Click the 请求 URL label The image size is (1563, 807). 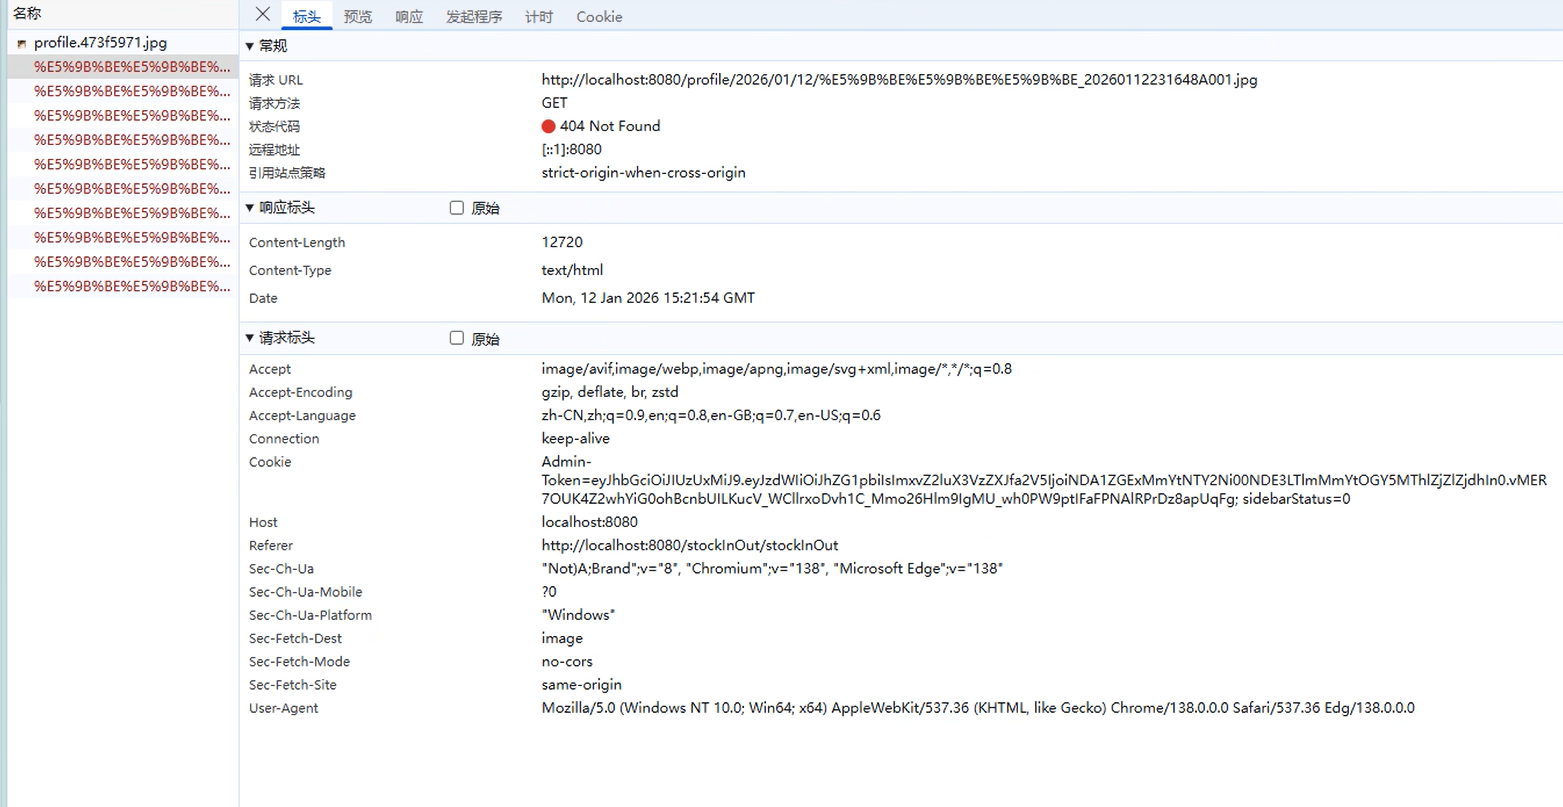(275, 80)
